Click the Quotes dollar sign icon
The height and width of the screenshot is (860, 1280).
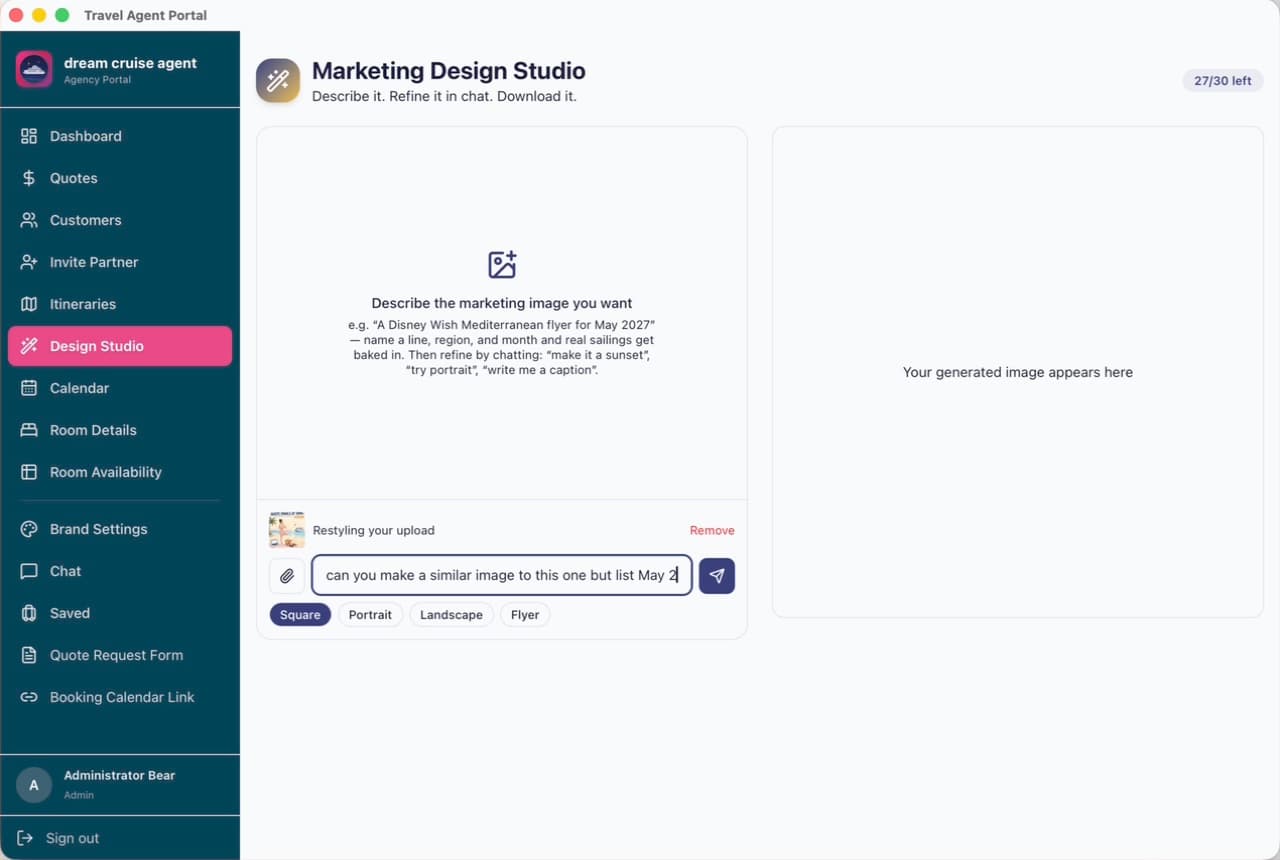[29, 178]
